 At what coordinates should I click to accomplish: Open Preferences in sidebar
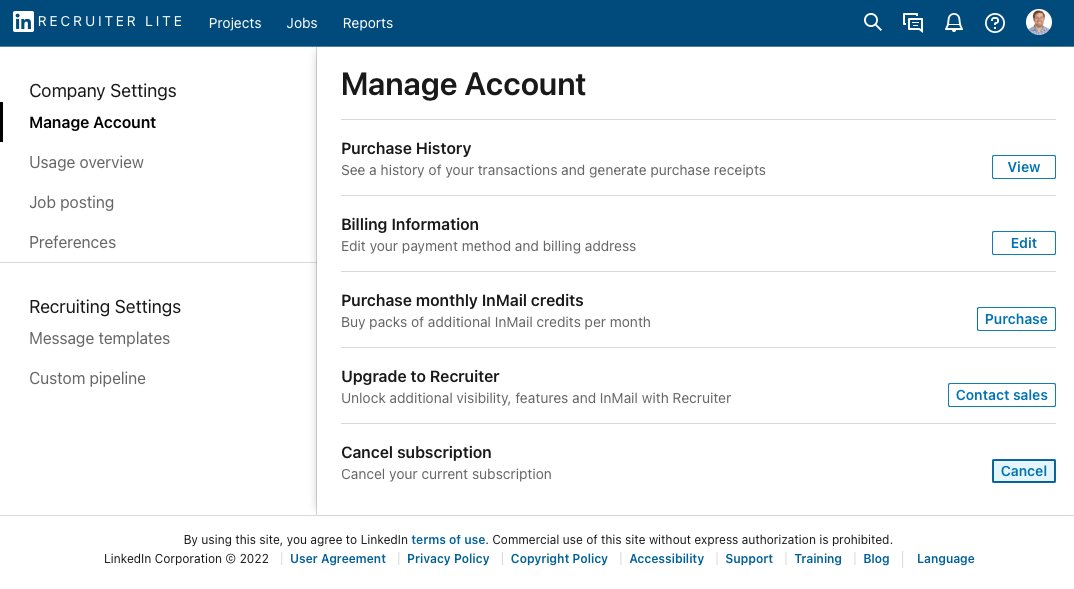click(72, 242)
